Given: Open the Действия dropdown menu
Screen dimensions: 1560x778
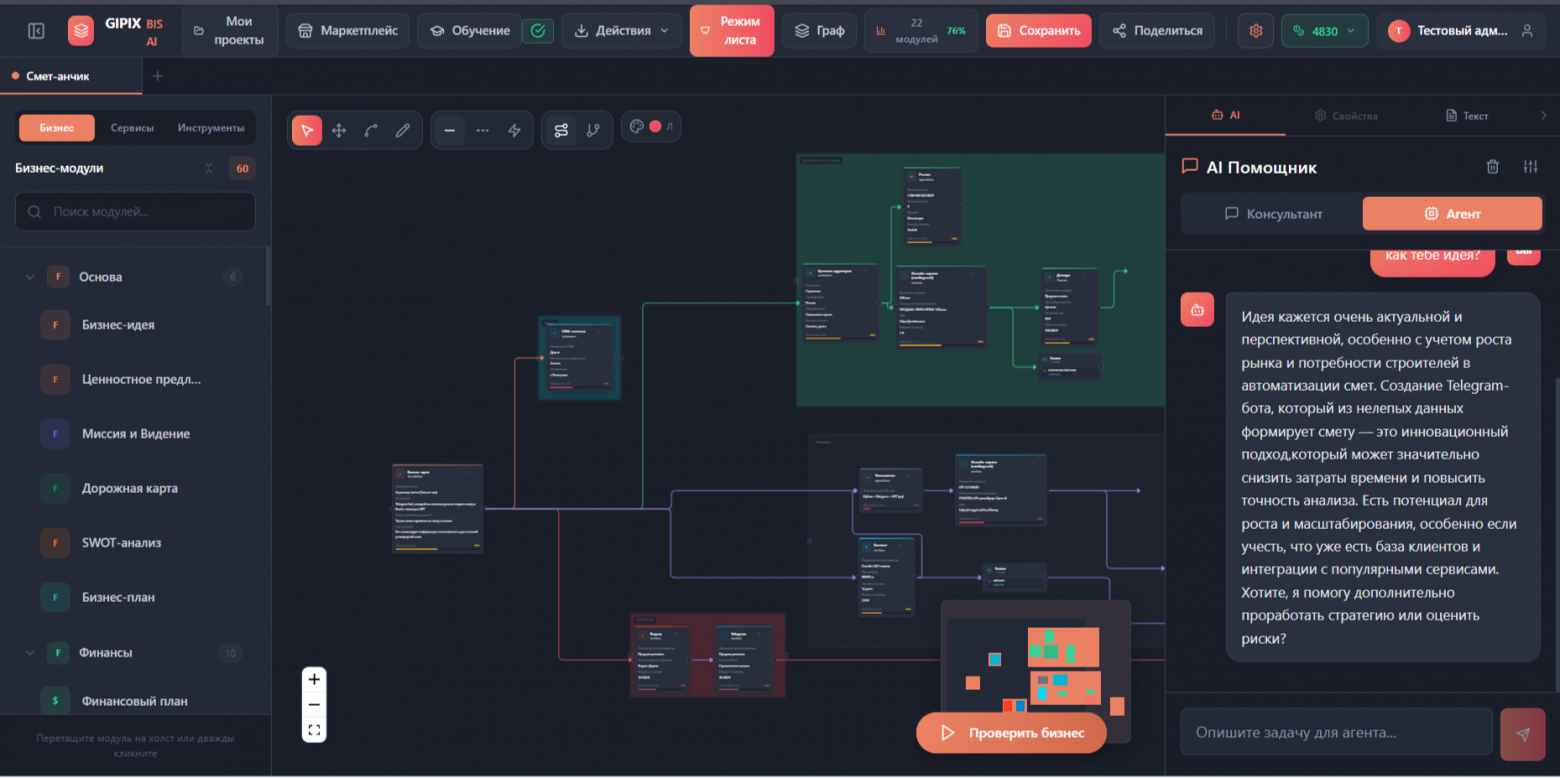Looking at the screenshot, I should (x=621, y=31).
